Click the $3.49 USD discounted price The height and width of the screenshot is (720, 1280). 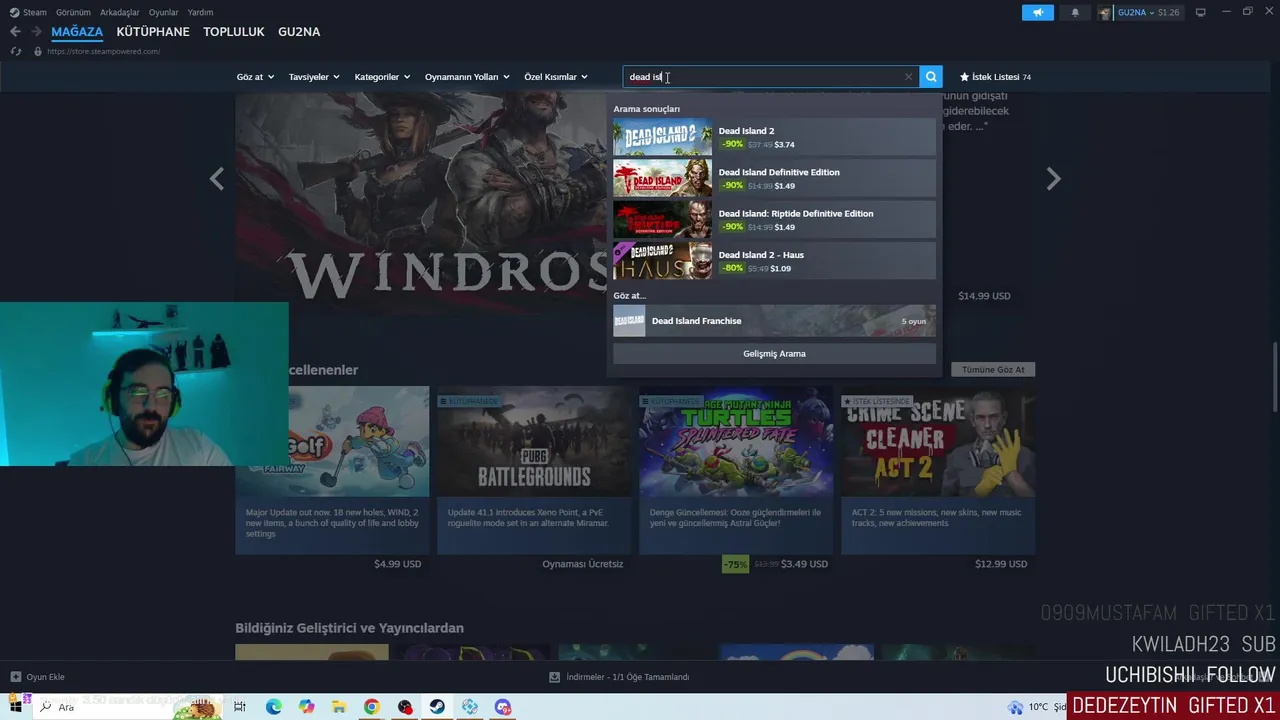pyautogui.click(x=804, y=564)
